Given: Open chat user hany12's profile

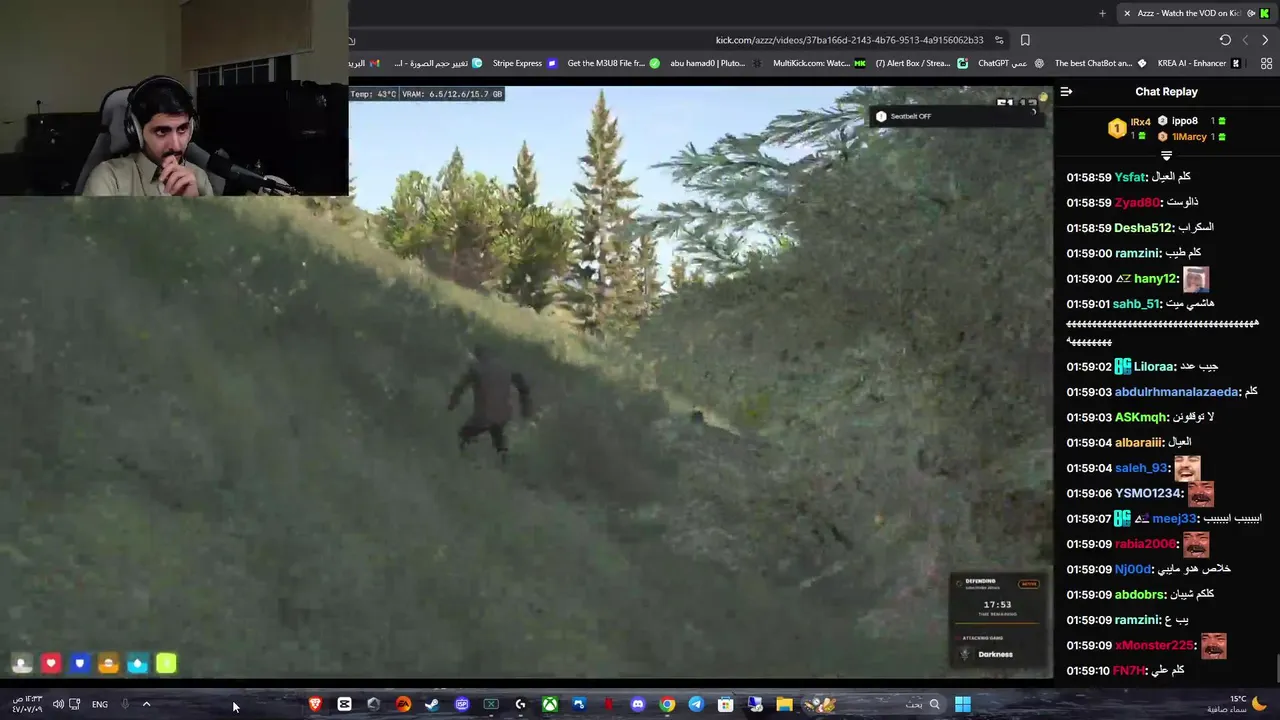Looking at the screenshot, I should [1156, 279].
